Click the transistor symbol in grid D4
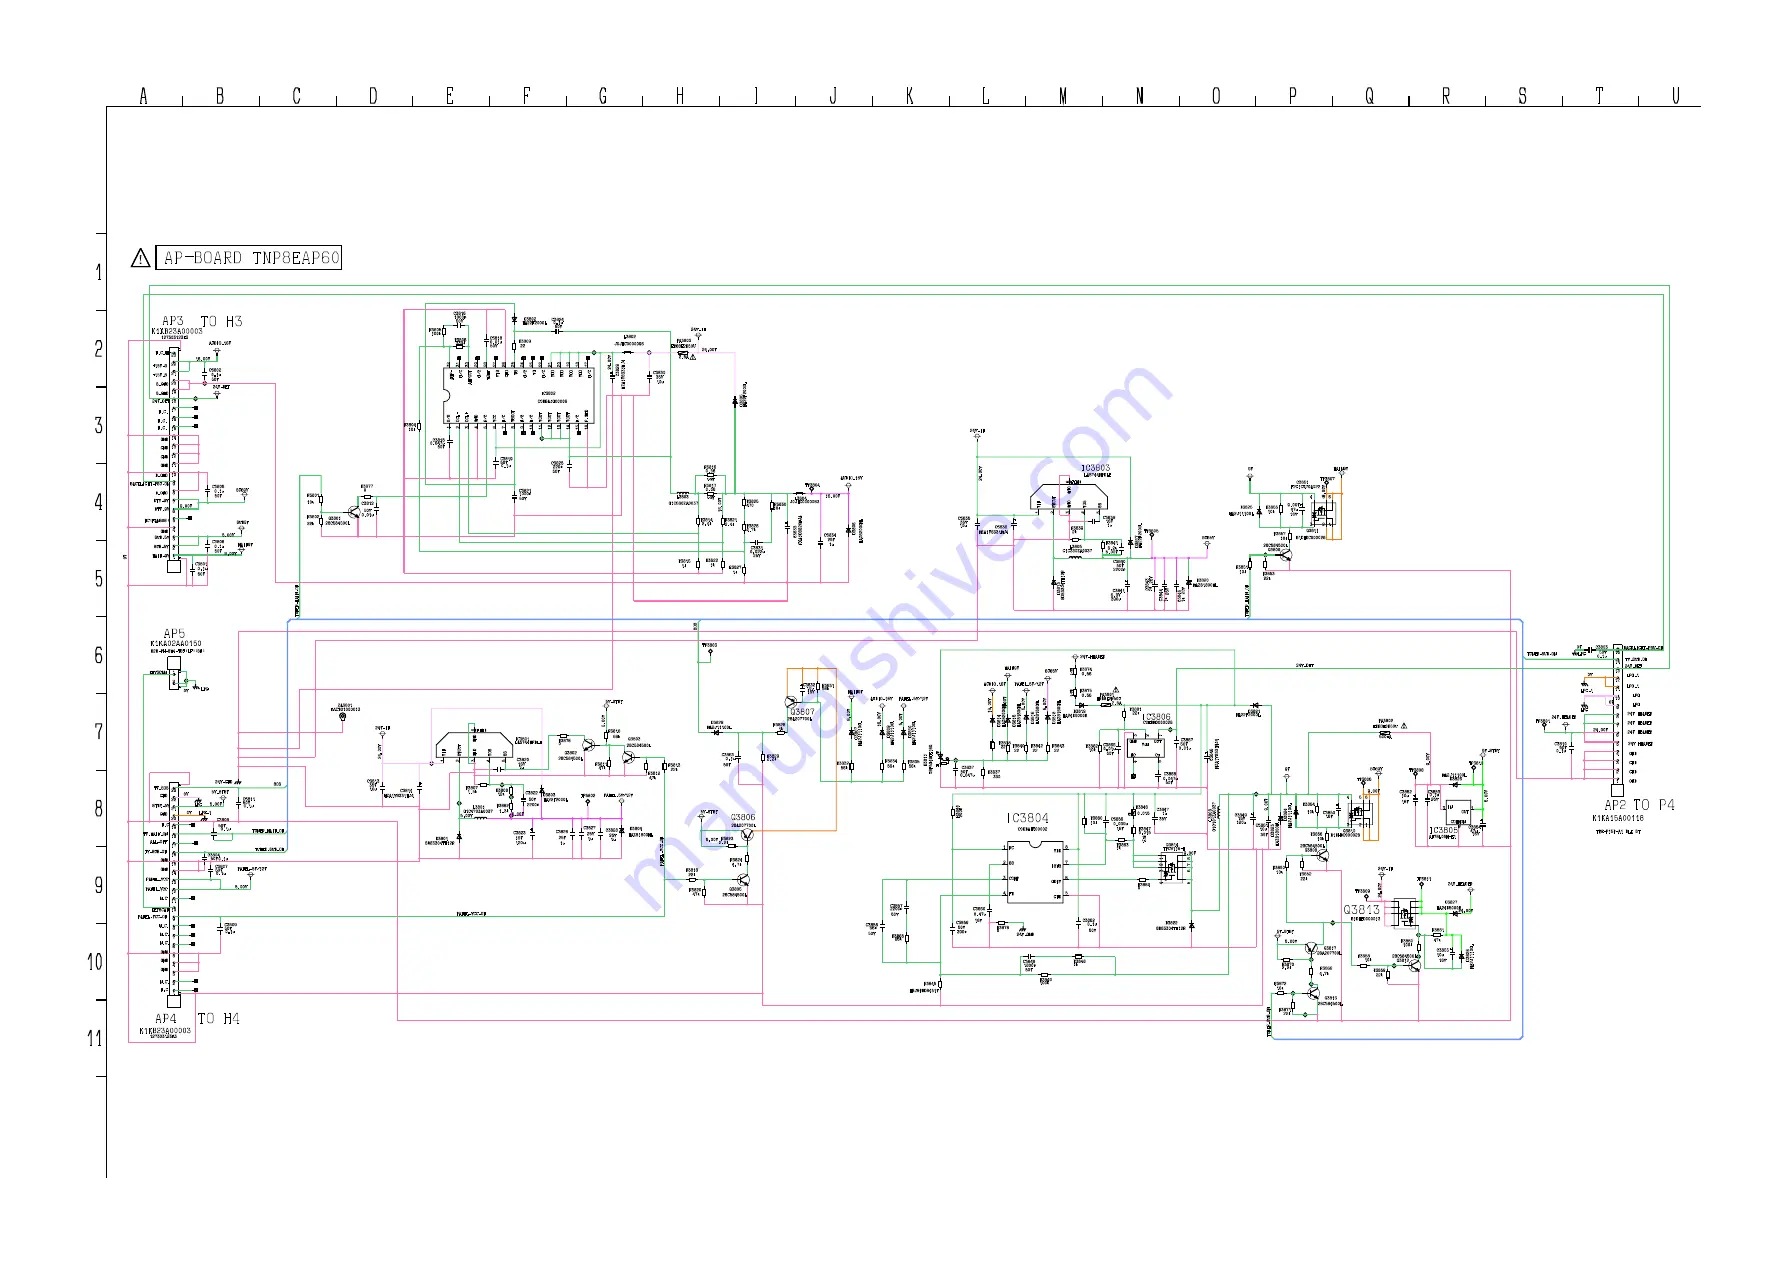Screen dimensions: 1787x1263 tap(356, 511)
